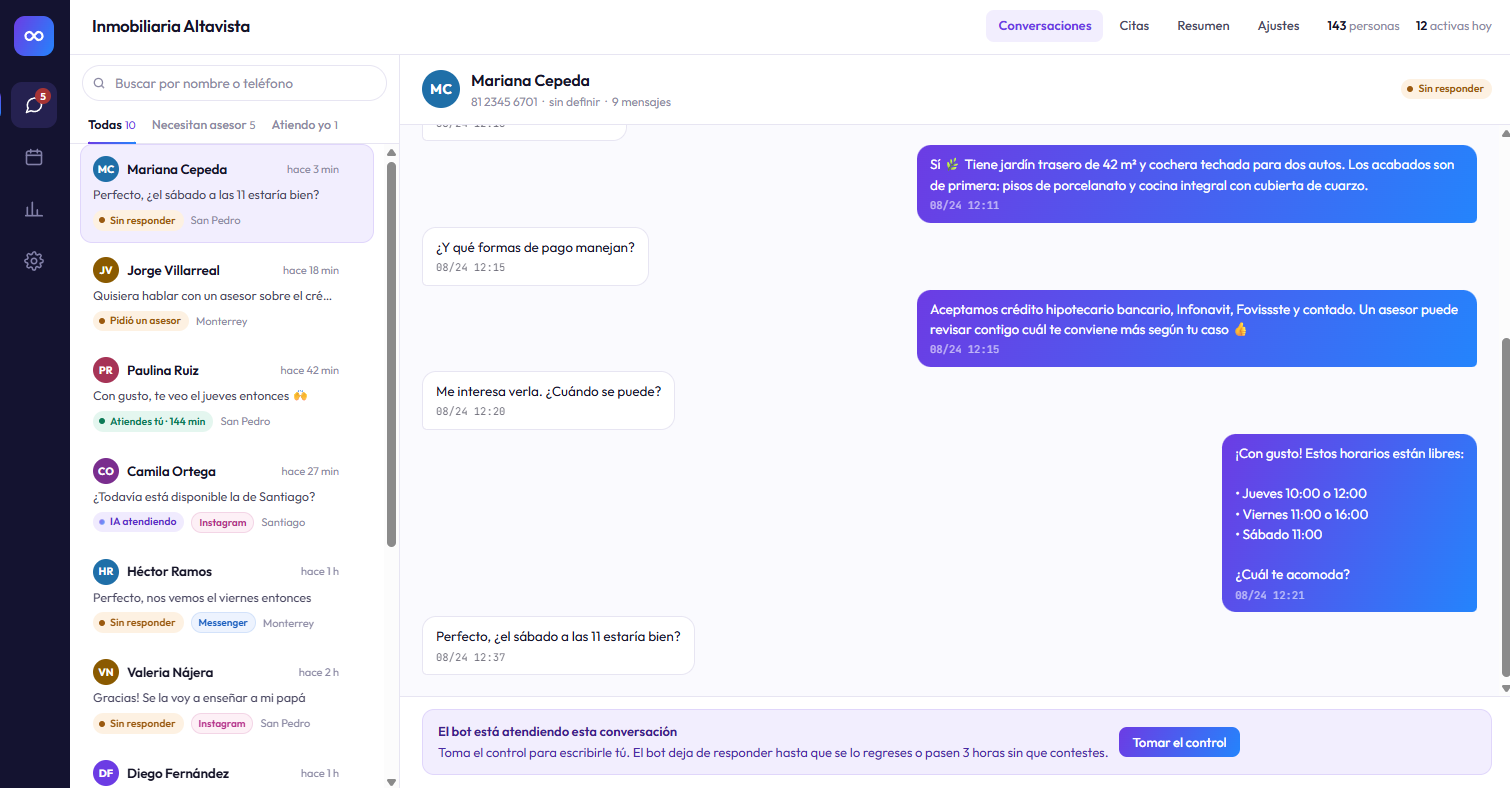Click the conversation list scrollbar
This screenshot has height=788, width=1510.
(x=391, y=354)
